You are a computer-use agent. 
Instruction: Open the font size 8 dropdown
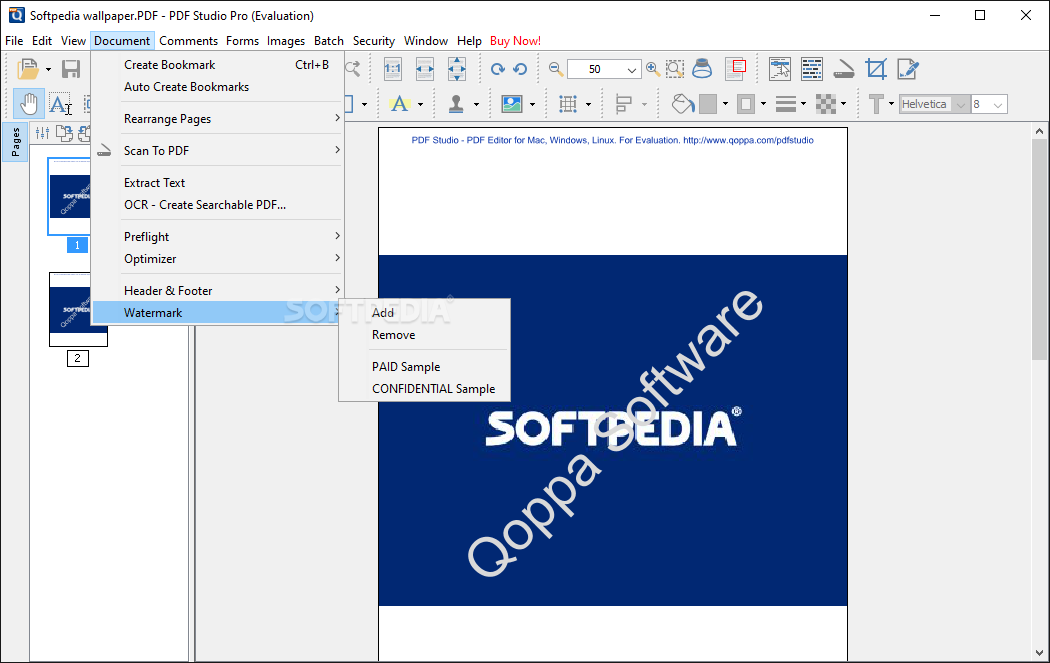pyautogui.click(x=998, y=104)
